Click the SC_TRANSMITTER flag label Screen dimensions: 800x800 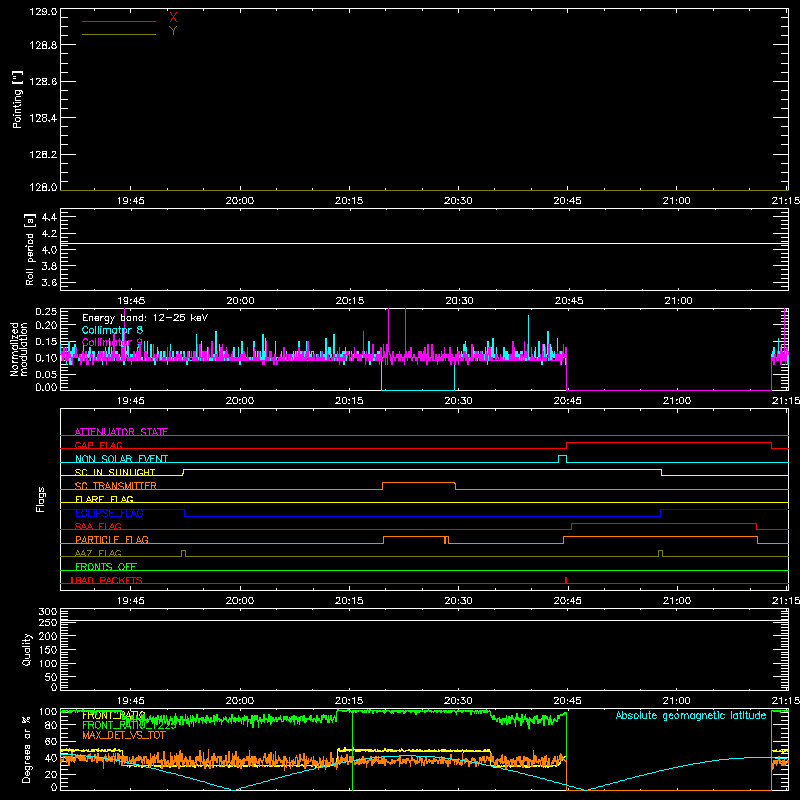116,486
